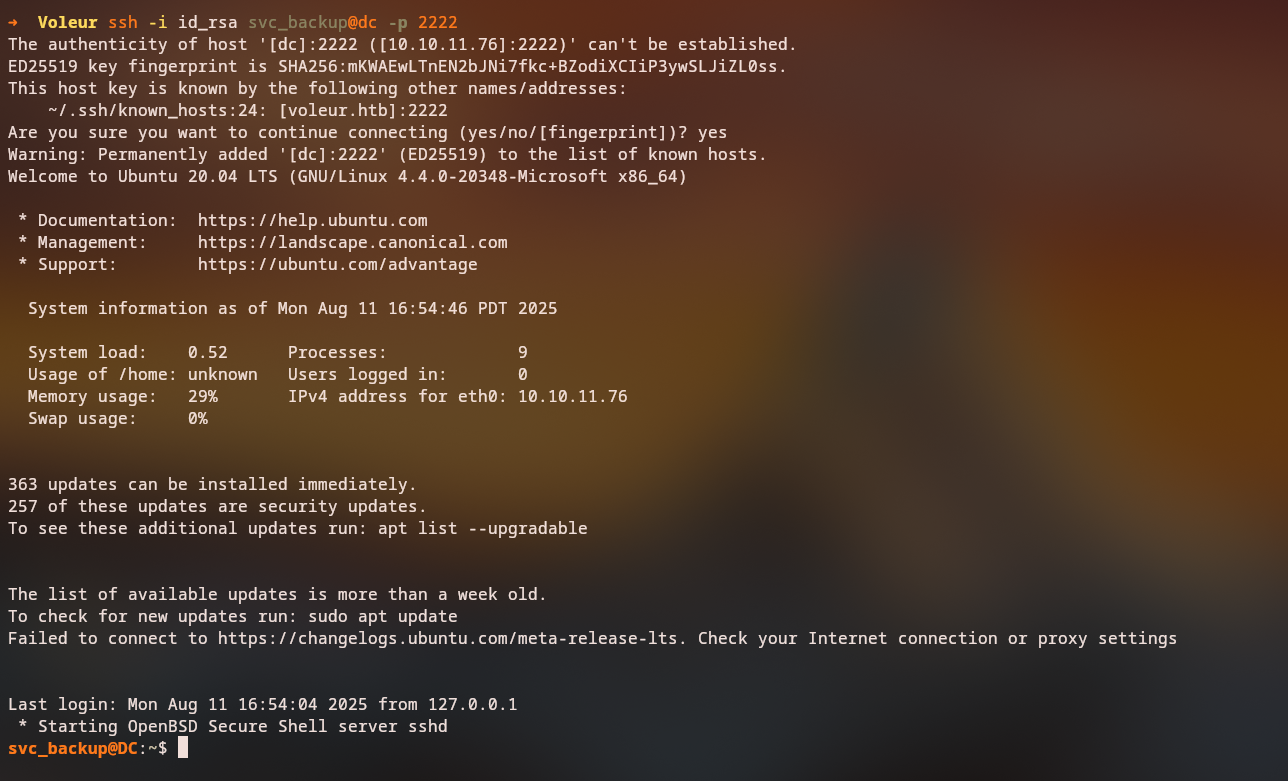Viewport: 1288px width, 781px height.
Task: Click the Memory usage 29% value
Action: [x=202, y=396]
